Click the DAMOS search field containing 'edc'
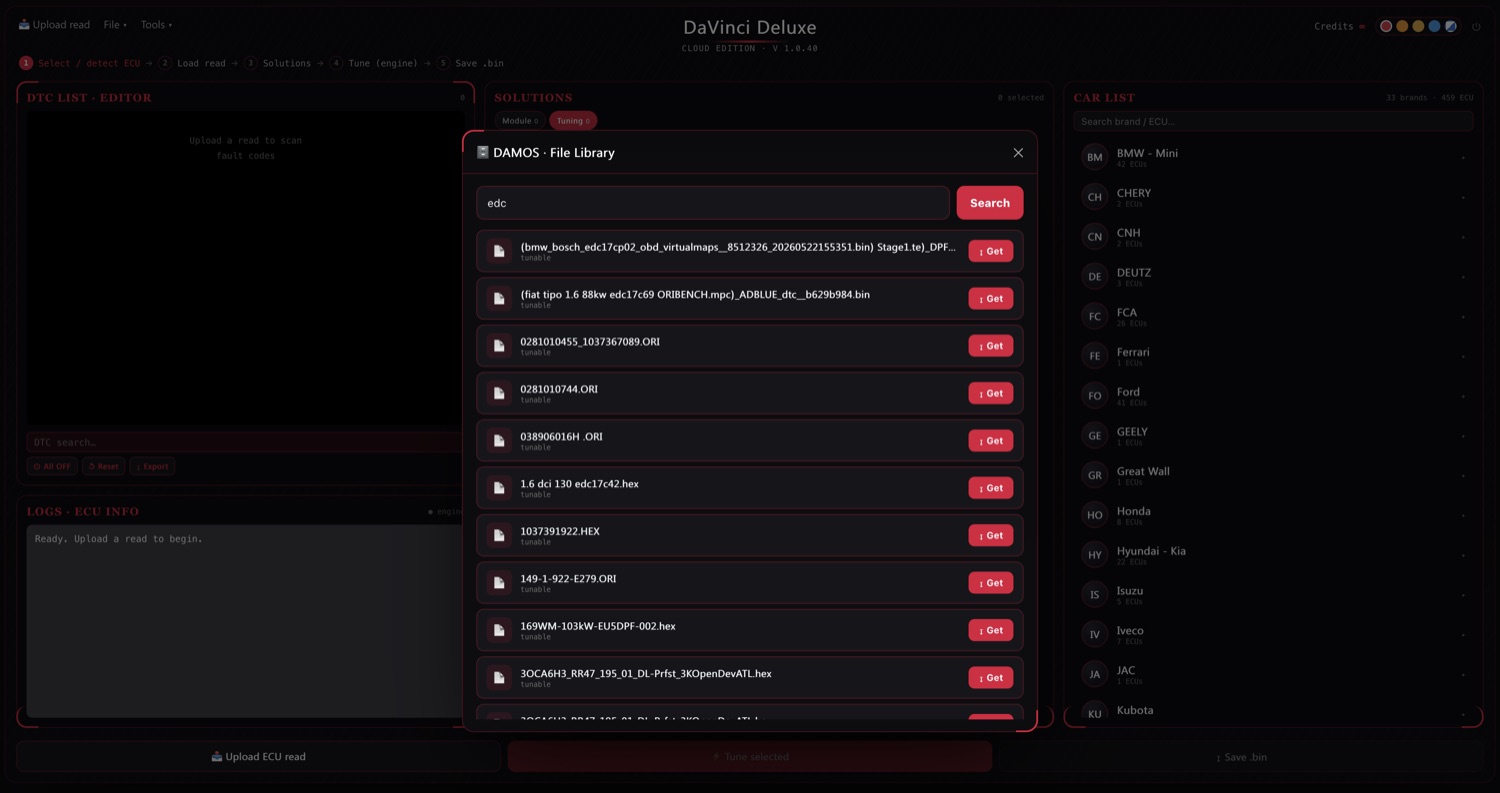Image resolution: width=1500 pixels, height=793 pixels. (x=713, y=203)
